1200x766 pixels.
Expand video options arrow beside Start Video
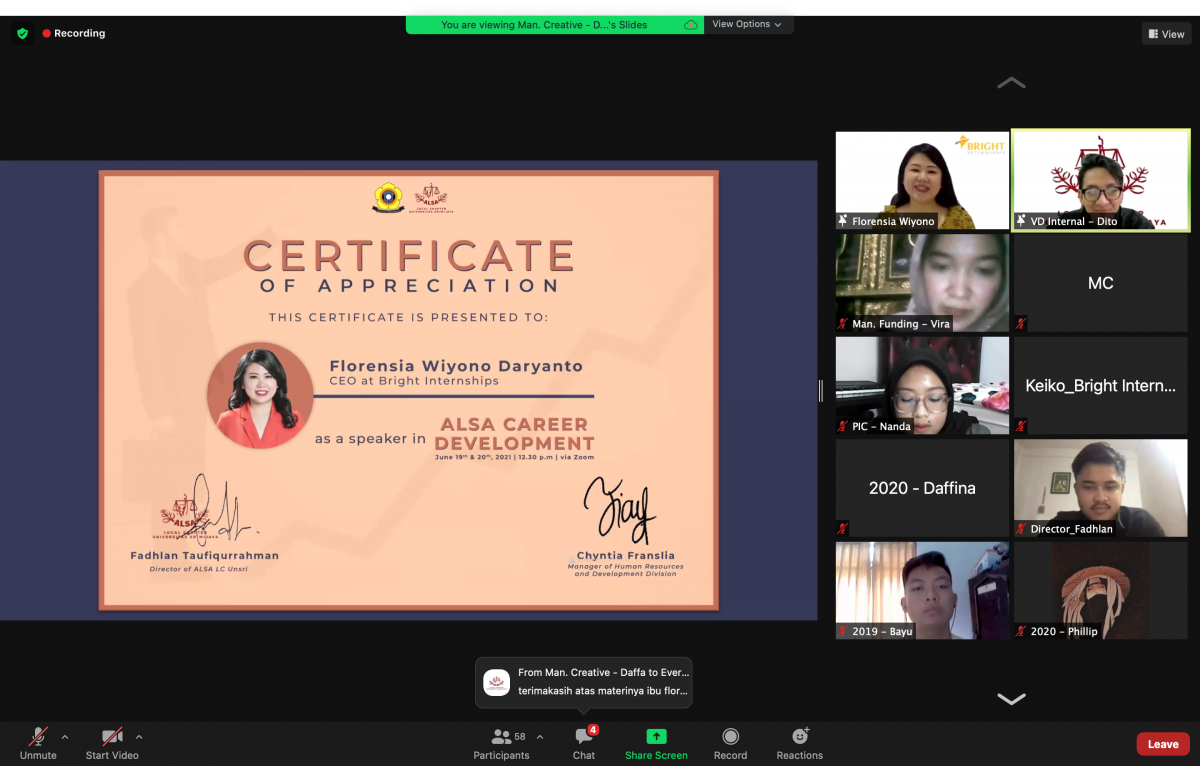pyautogui.click(x=139, y=737)
